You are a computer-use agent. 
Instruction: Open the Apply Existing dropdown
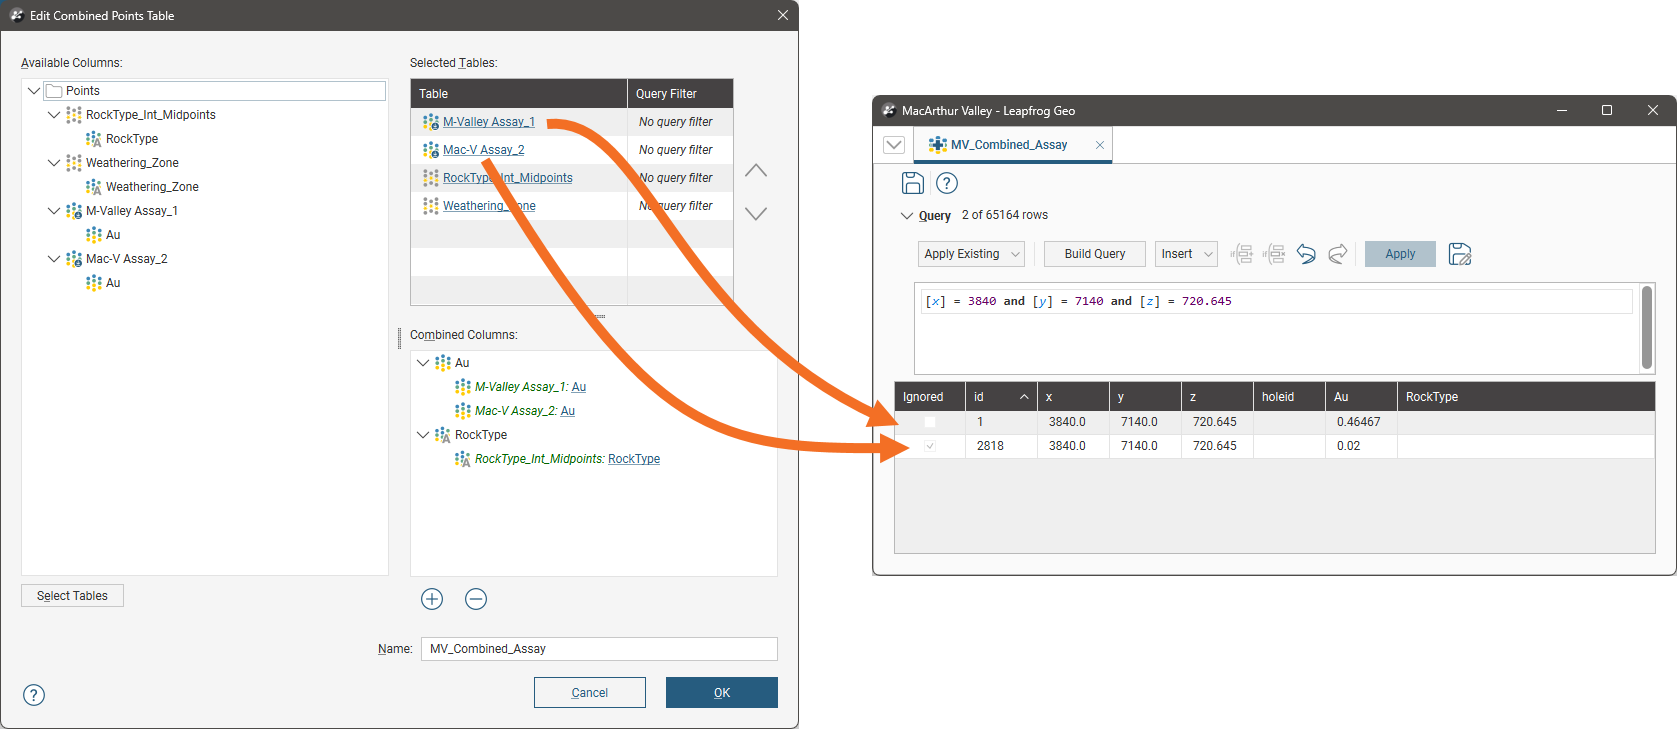pyautogui.click(x=971, y=254)
